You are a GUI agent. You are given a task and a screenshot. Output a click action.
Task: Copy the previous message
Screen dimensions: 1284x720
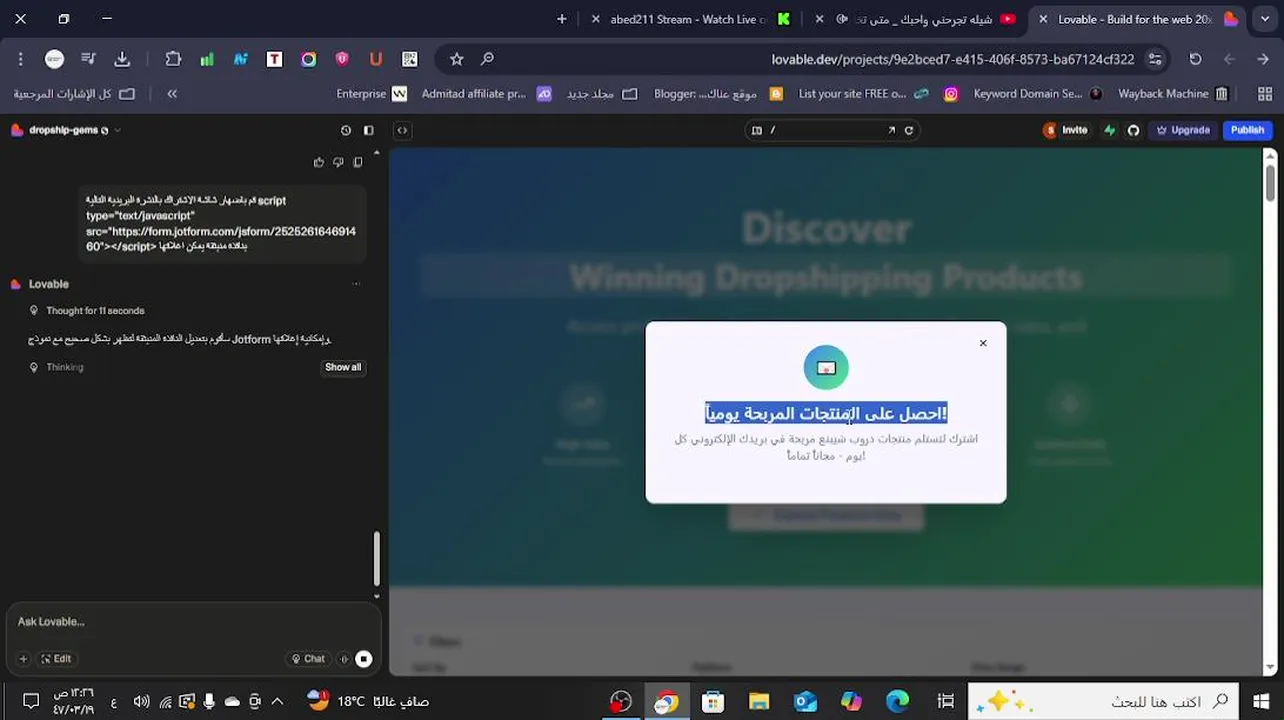coord(358,162)
